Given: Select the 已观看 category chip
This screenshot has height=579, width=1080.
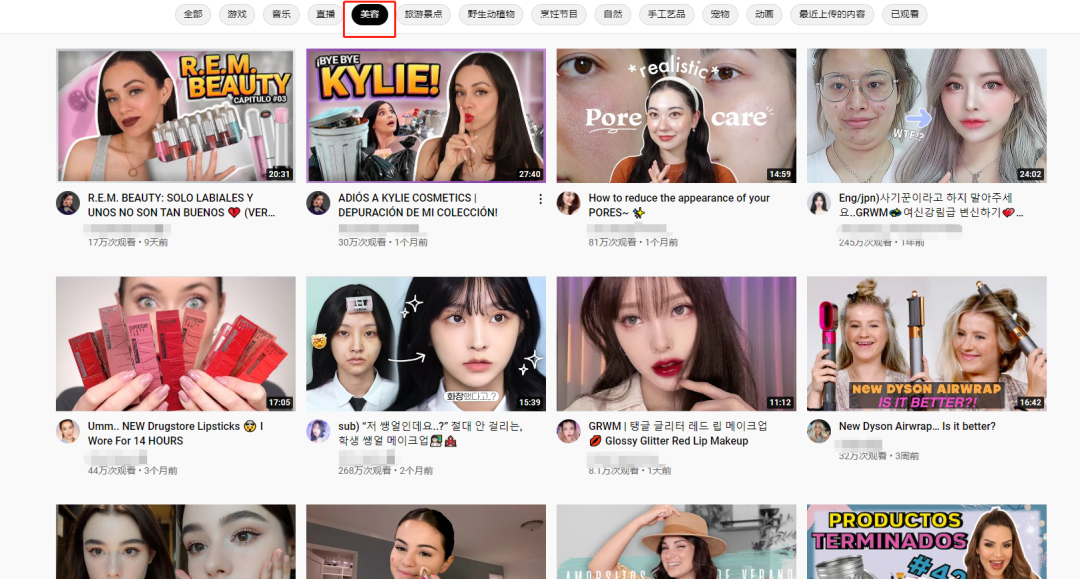Looking at the screenshot, I should click(x=904, y=14).
